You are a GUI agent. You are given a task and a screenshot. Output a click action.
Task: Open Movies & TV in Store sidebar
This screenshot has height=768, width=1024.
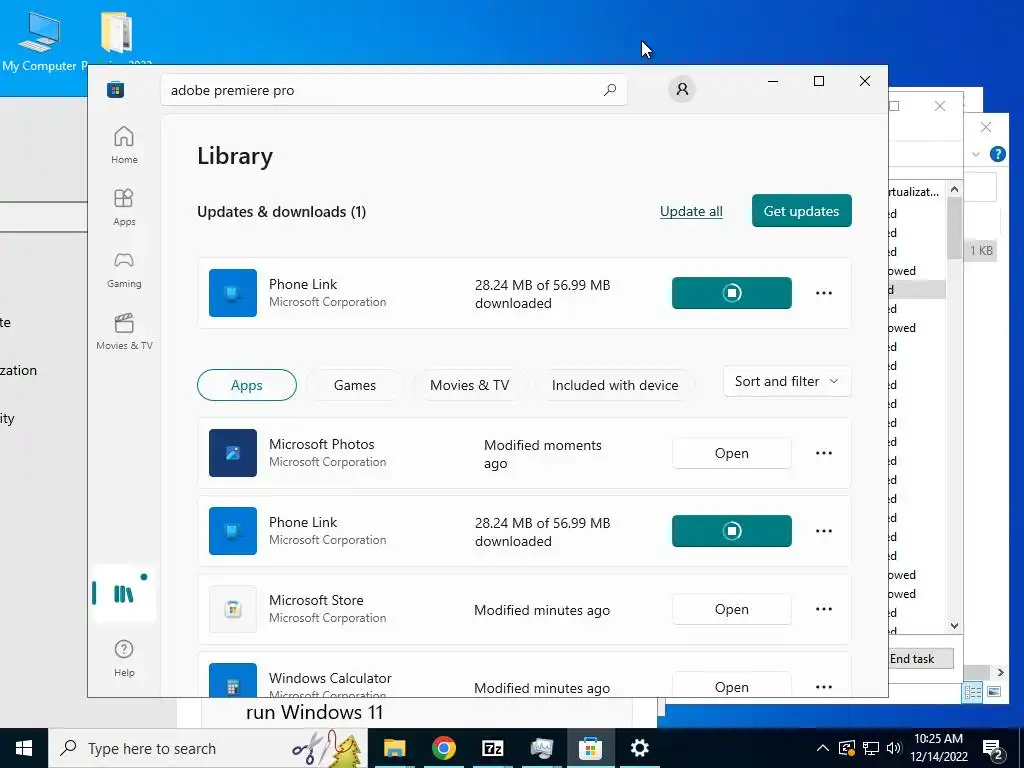124,331
